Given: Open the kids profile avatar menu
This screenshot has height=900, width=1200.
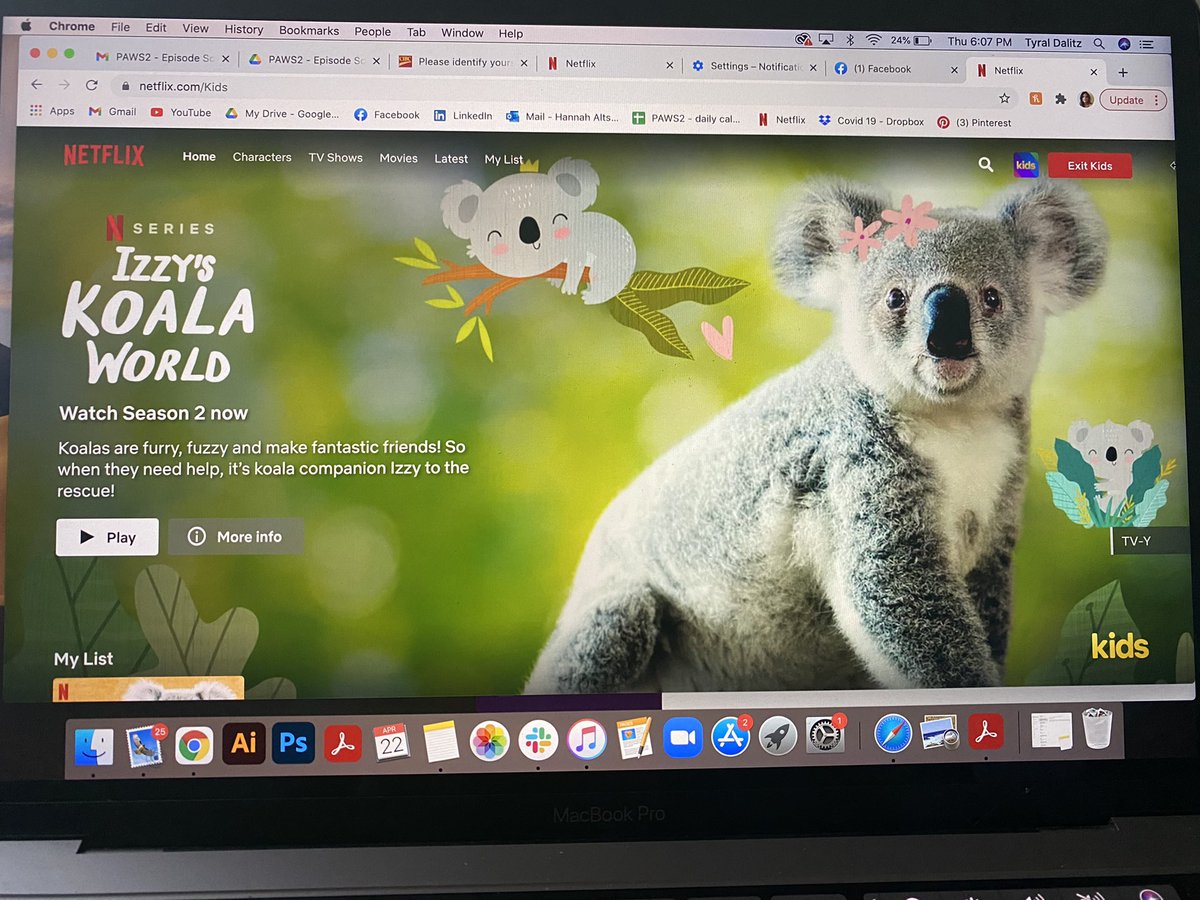Looking at the screenshot, I should pyautogui.click(x=1026, y=165).
